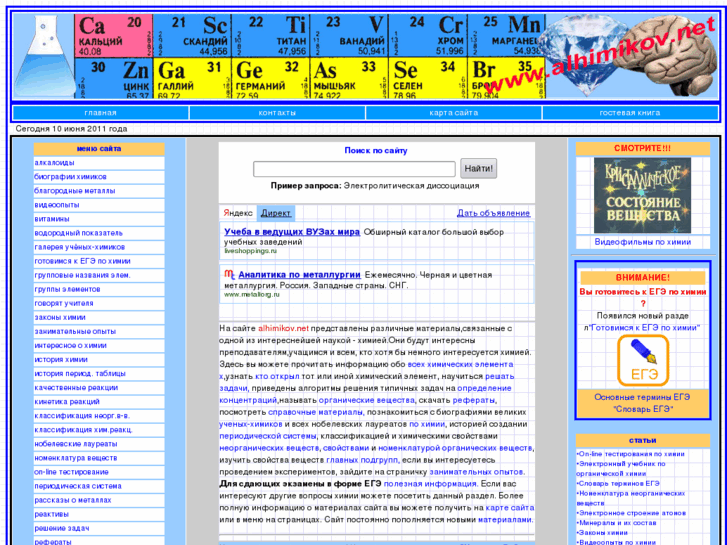Click the site search input field
Image resolution: width=727 pixels, height=545 pixels.
(x=354, y=169)
